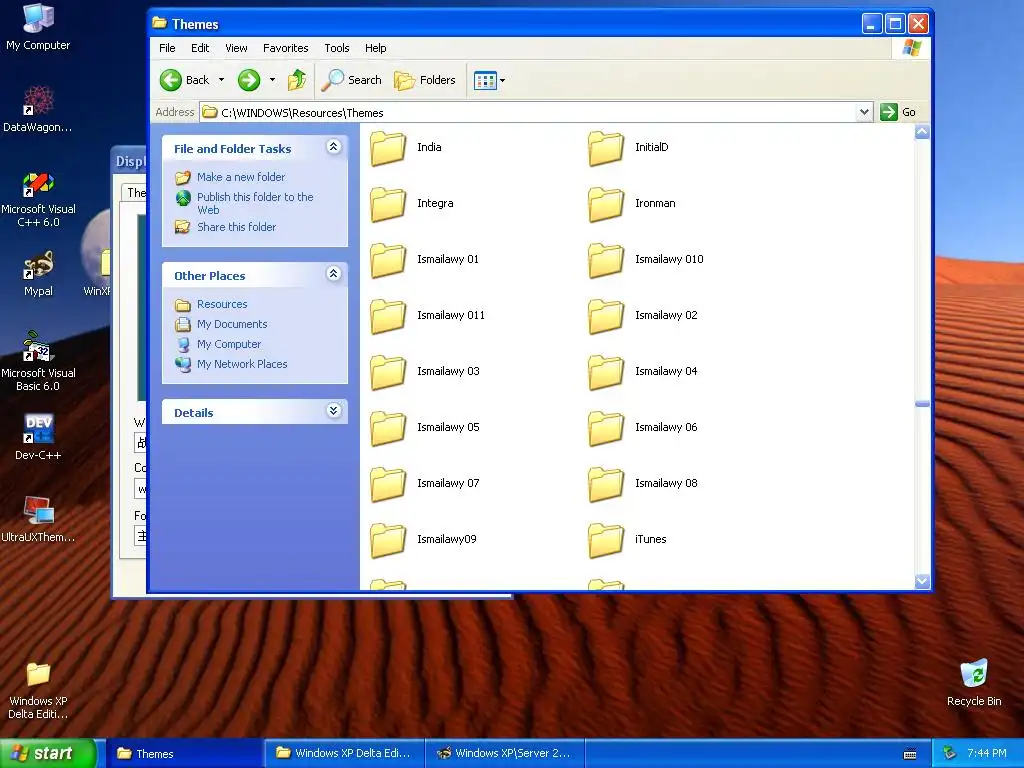The height and width of the screenshot is (768, 1024).
Task: Collapse File and Folder Tasks panel
Action: pos(334,147)
